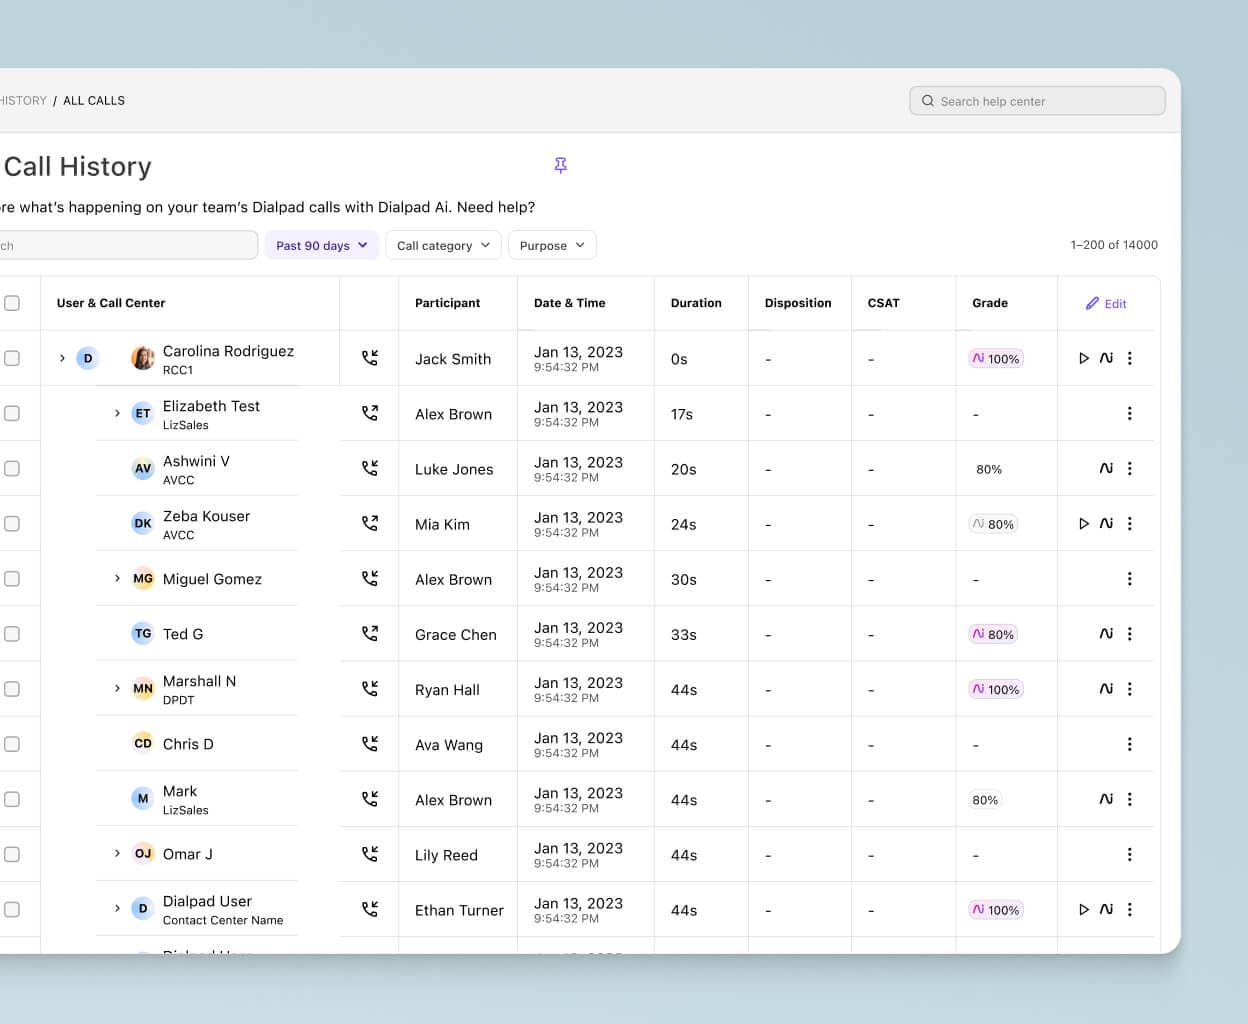Open Ai icon for Ryan Hall call
The width and height of the screenshot is (1248, 1024).
click(x=1106, y=689)
